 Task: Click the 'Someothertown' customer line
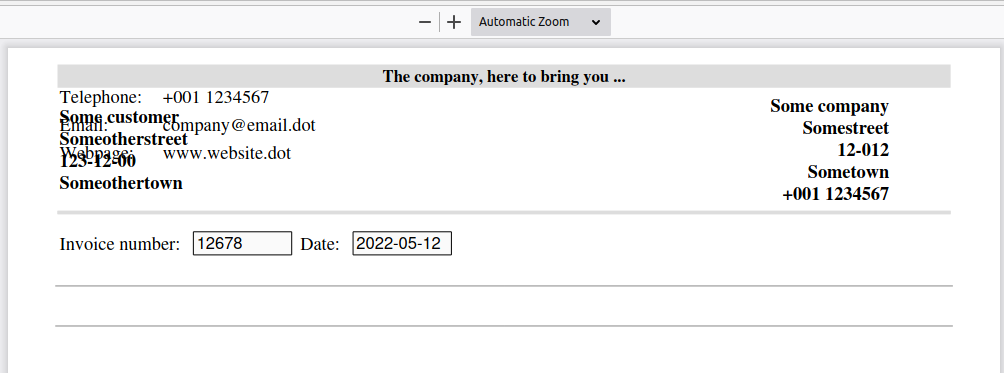[121, 183]
